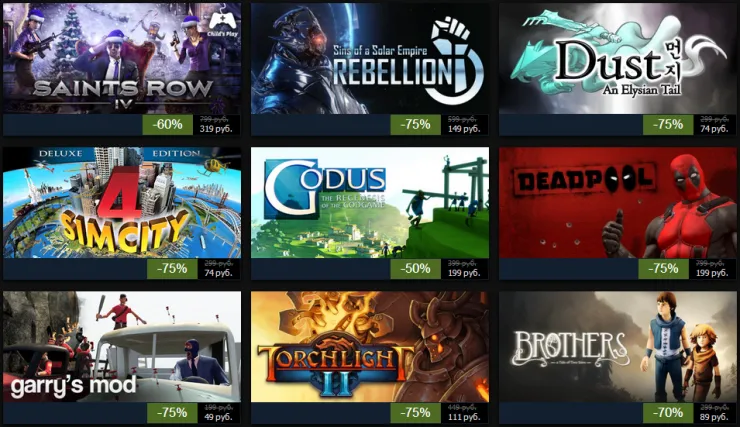
Task: Click the 89 руб. price under Brothers
Action: [x=714, y=417]
